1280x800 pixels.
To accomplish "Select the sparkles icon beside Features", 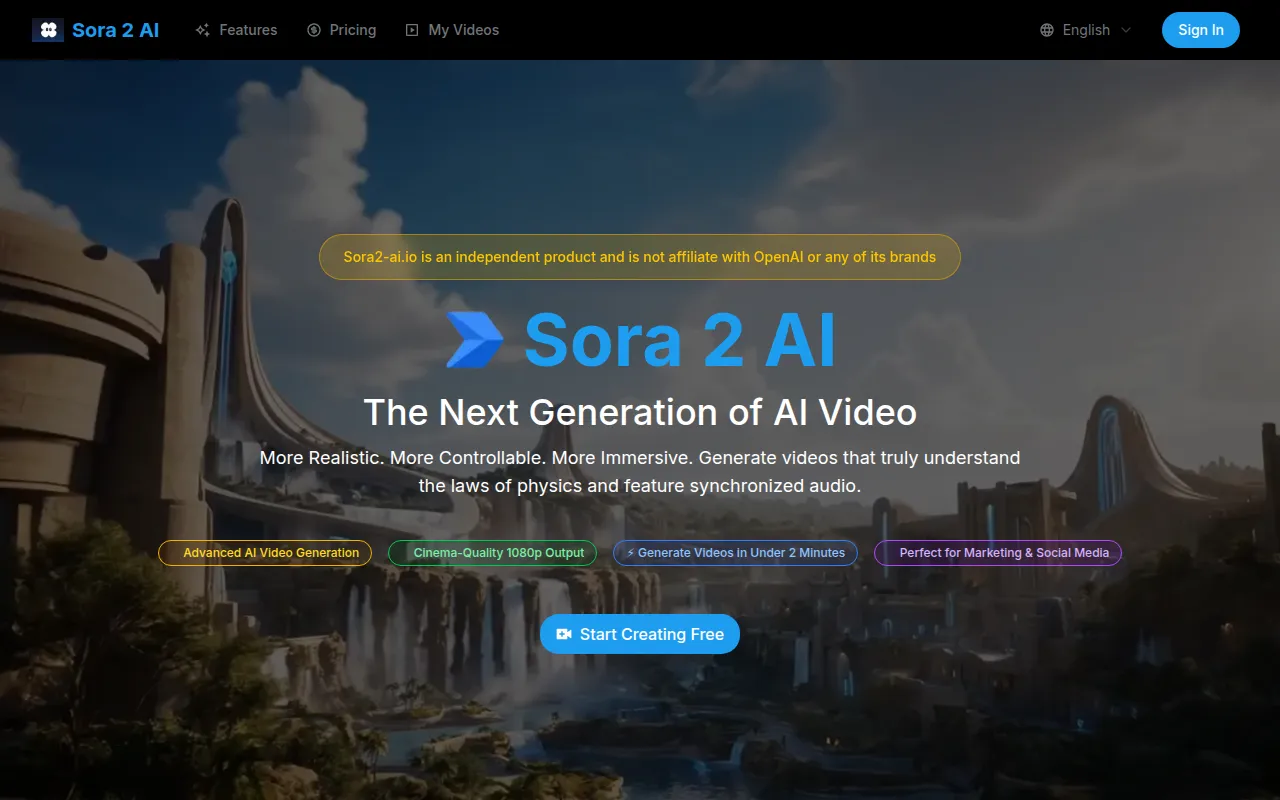I will click(203, 30).
